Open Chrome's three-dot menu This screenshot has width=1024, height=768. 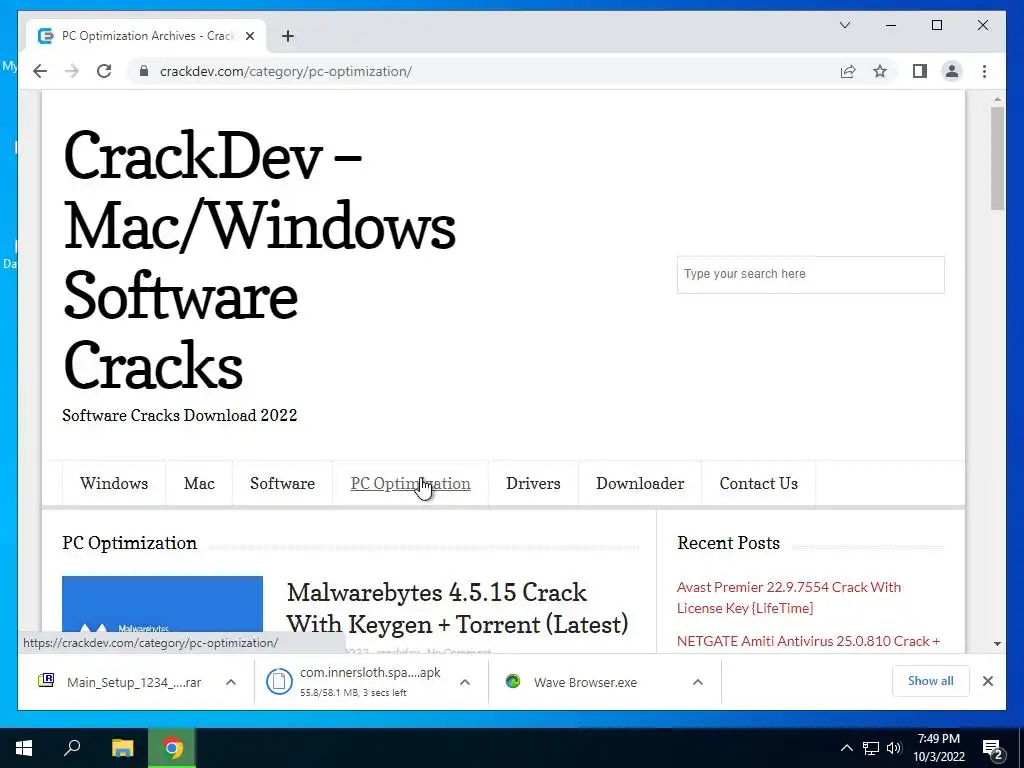984,71
